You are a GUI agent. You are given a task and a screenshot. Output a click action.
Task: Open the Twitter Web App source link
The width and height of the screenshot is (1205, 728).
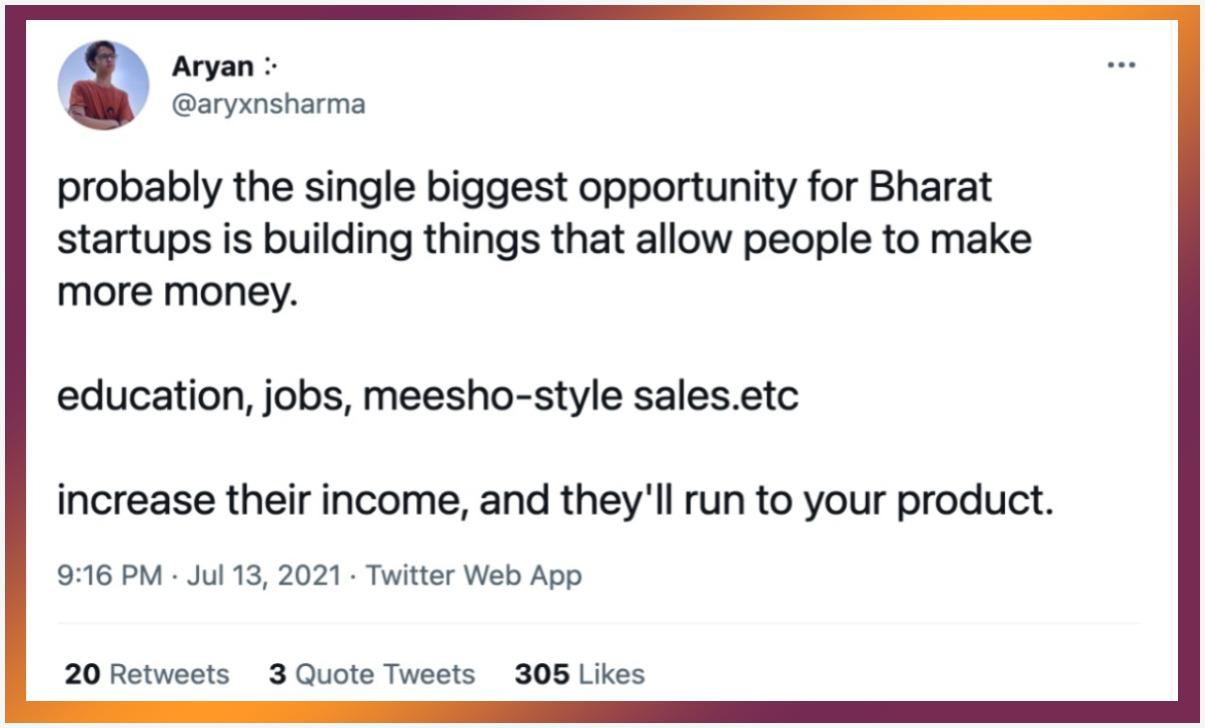pos(473,576)
